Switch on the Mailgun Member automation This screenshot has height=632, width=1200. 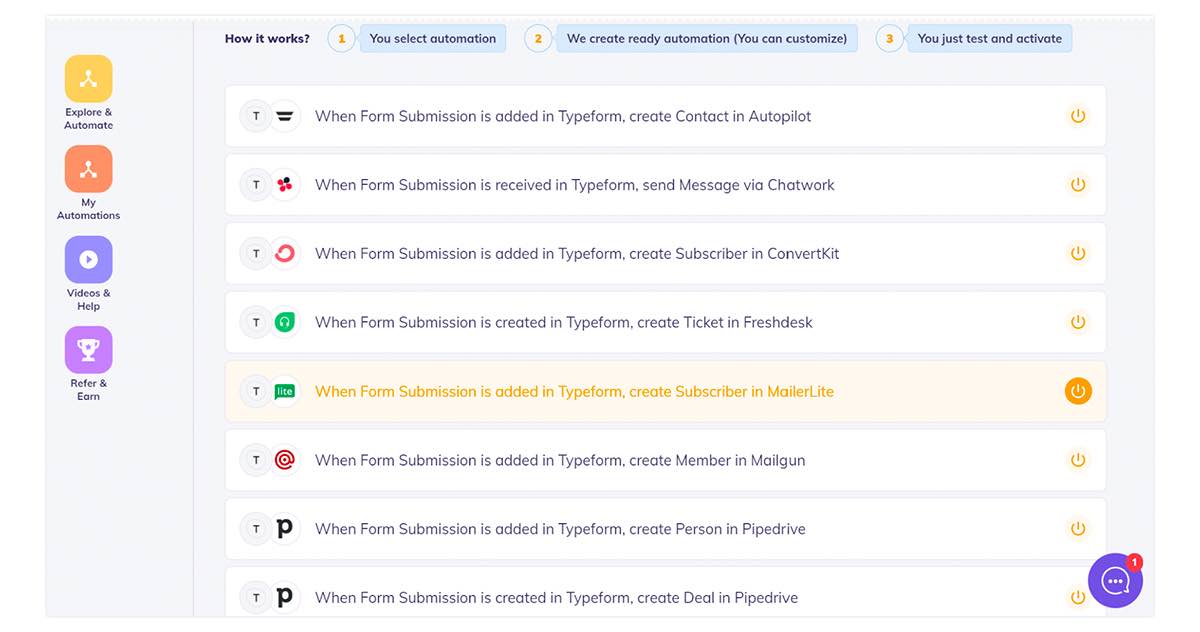tap(1077, 460)
